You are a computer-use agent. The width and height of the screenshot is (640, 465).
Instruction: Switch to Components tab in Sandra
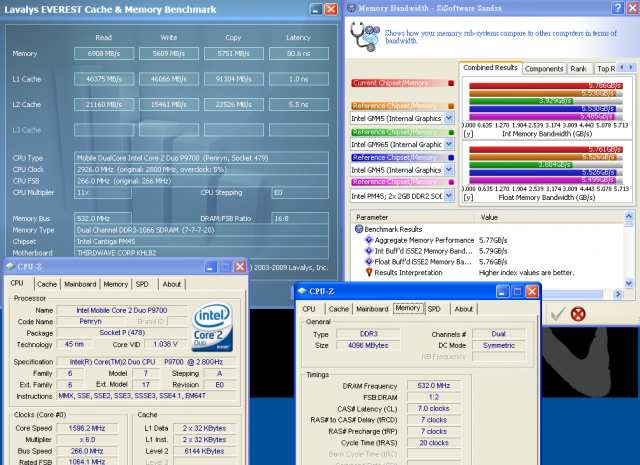[544, 69]
